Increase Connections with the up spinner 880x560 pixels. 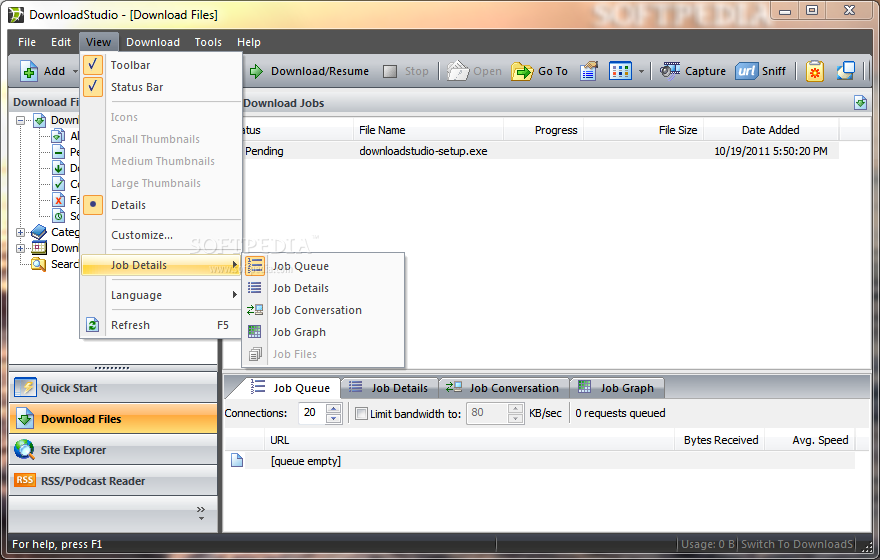pos(333,408)
